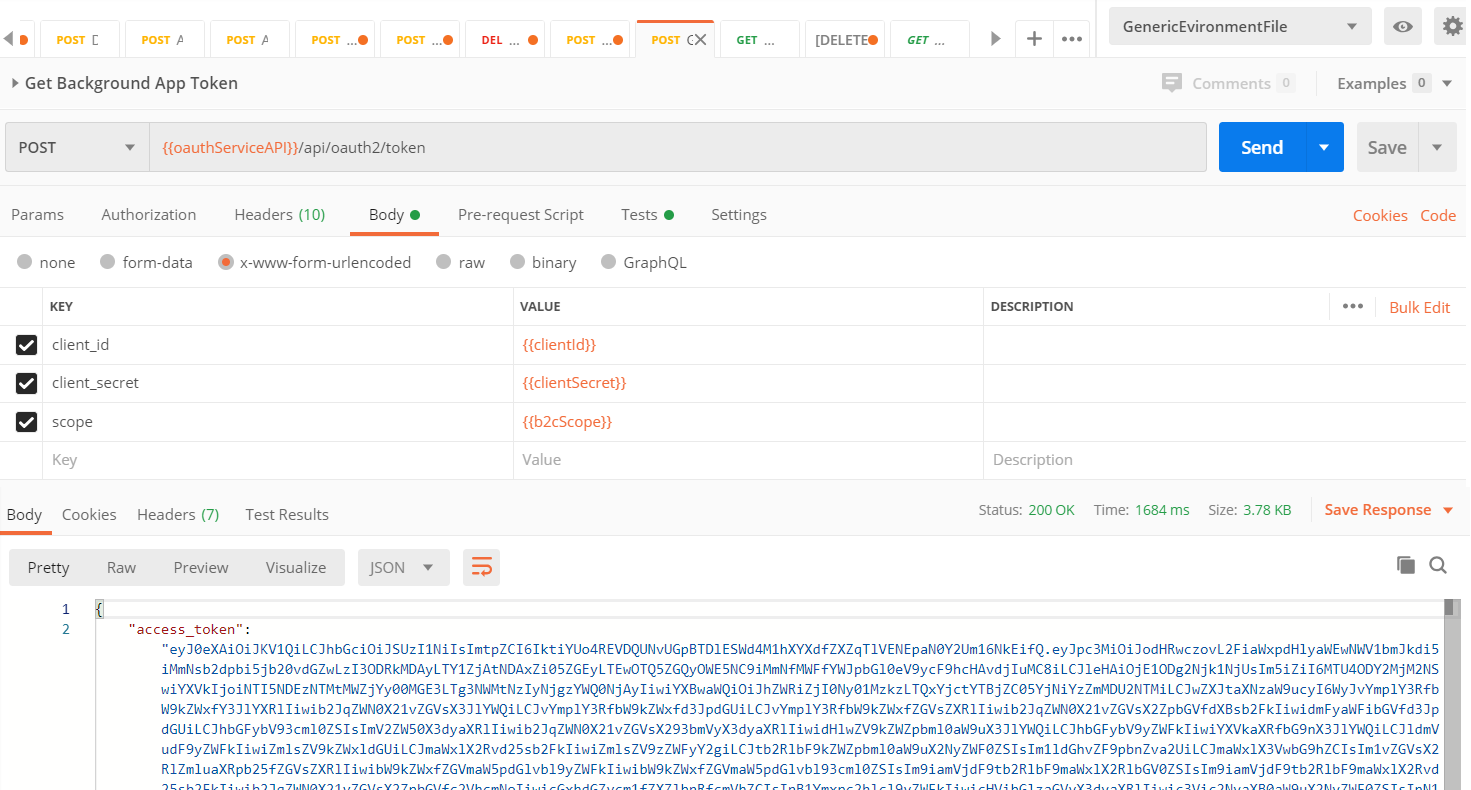
Task: Click the blue Send button
Action: (x=1261, y=147)
